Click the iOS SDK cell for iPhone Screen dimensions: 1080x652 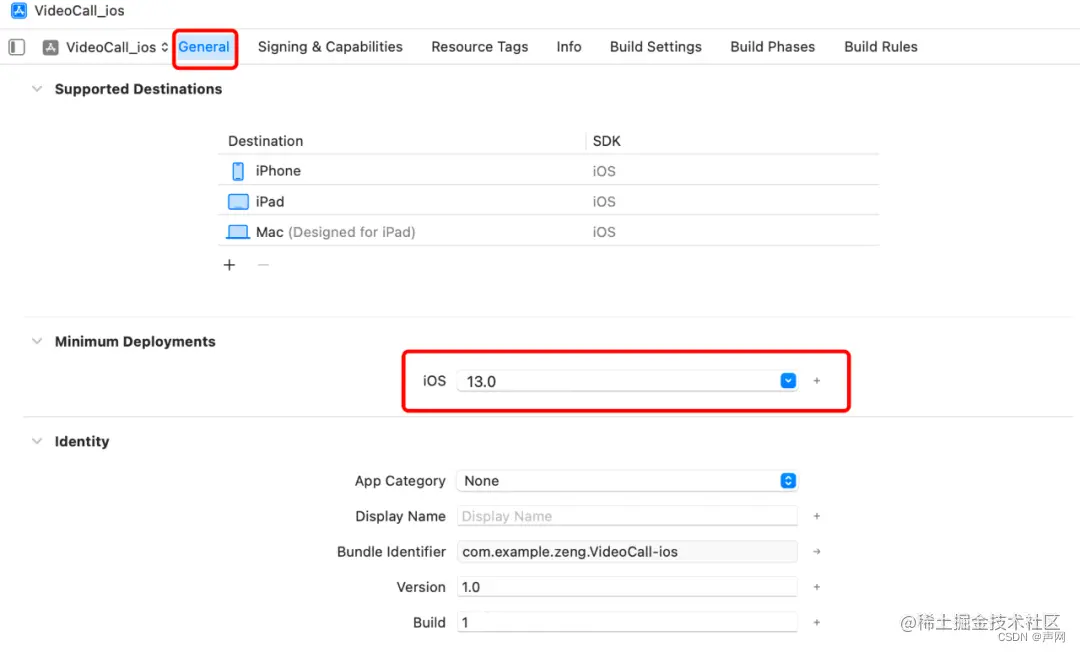[604, 171]
